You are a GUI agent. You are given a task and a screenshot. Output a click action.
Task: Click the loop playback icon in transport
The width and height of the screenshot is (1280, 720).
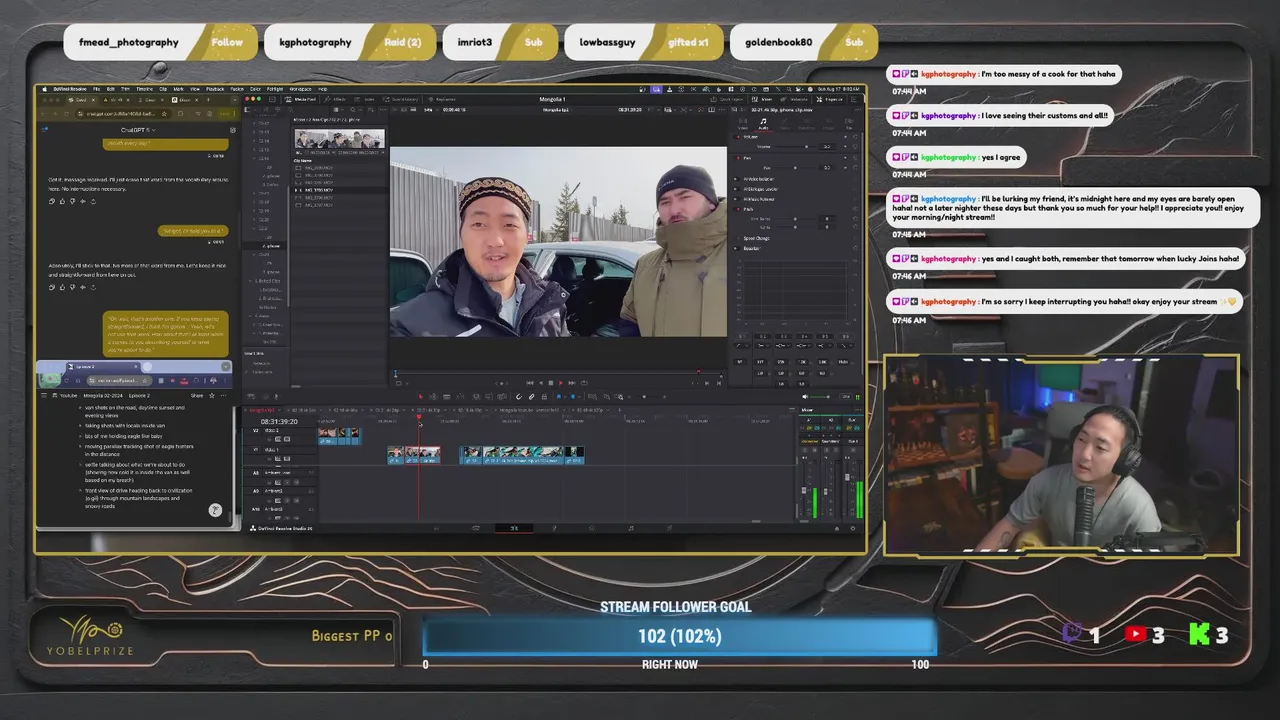(x=584, y=382)
